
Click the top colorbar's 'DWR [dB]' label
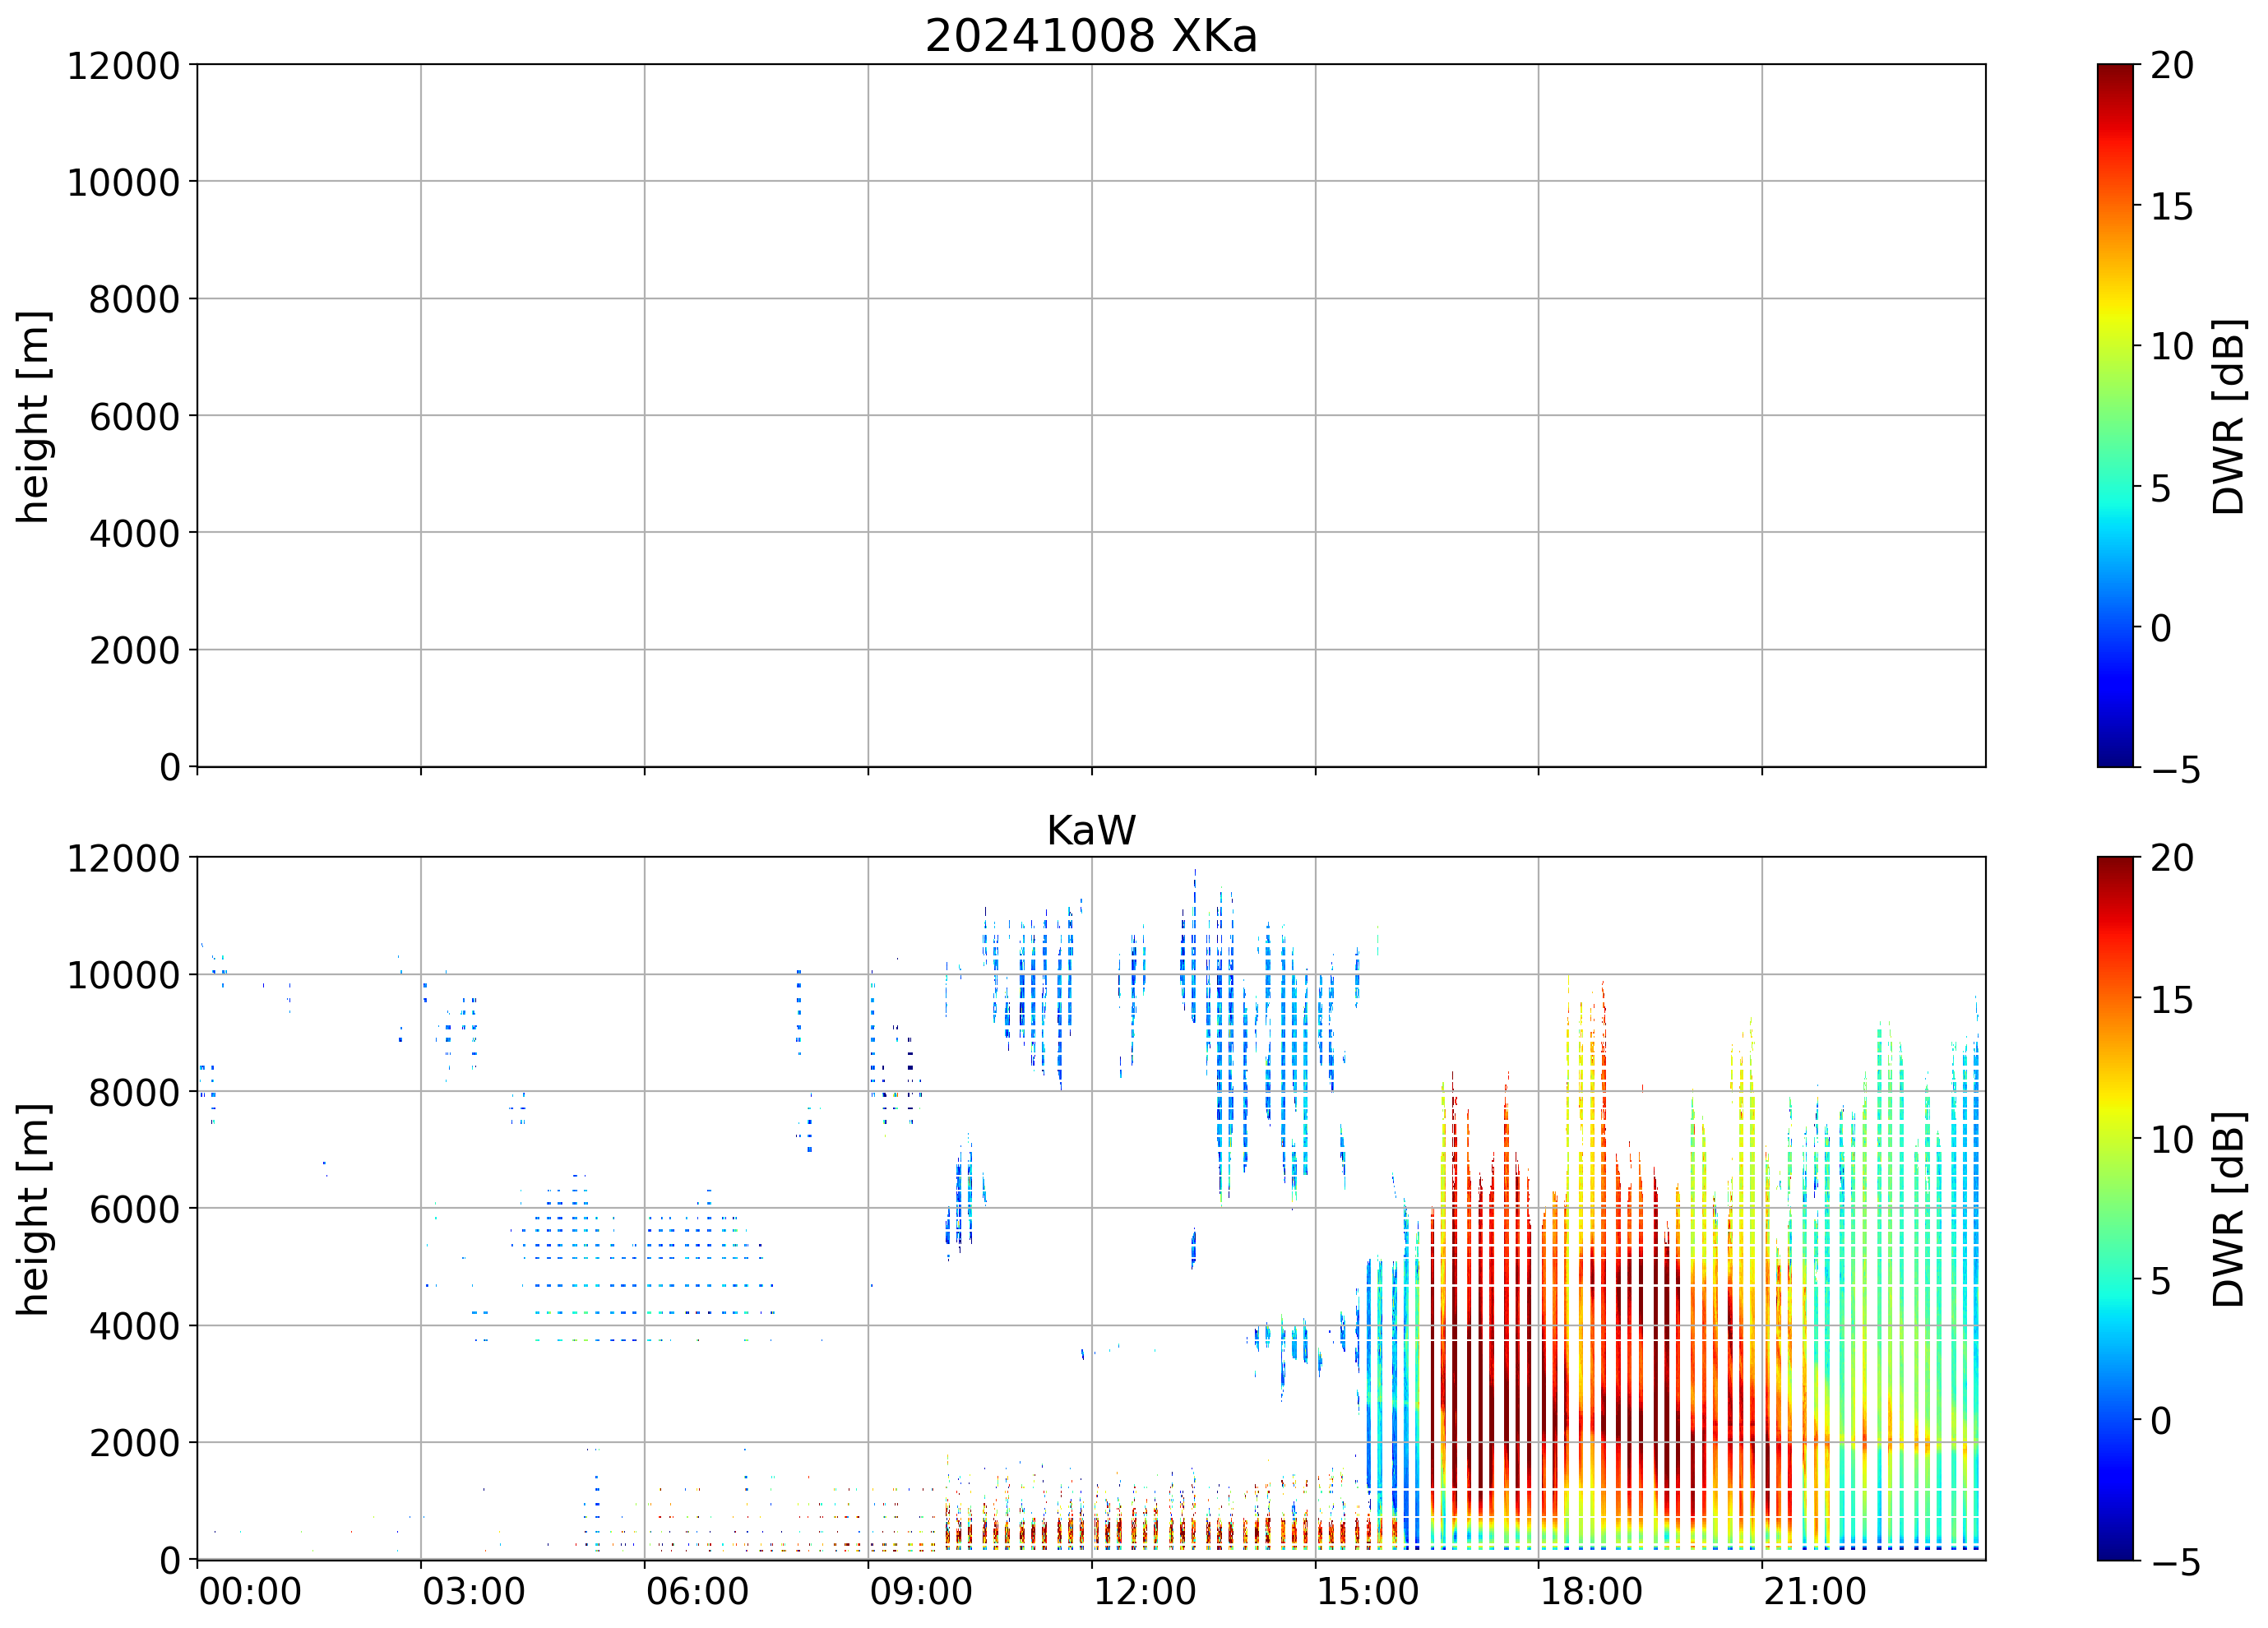pos(2228,416)
